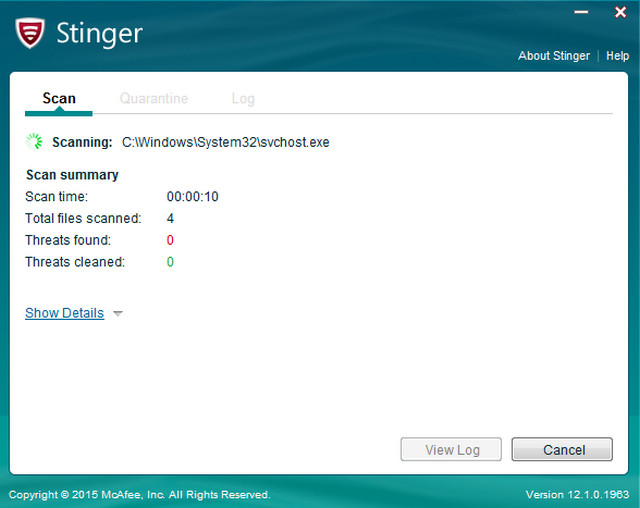Click the Scan time: label
The height and width of the screenshot is (508, 640).
coord(56,197)
